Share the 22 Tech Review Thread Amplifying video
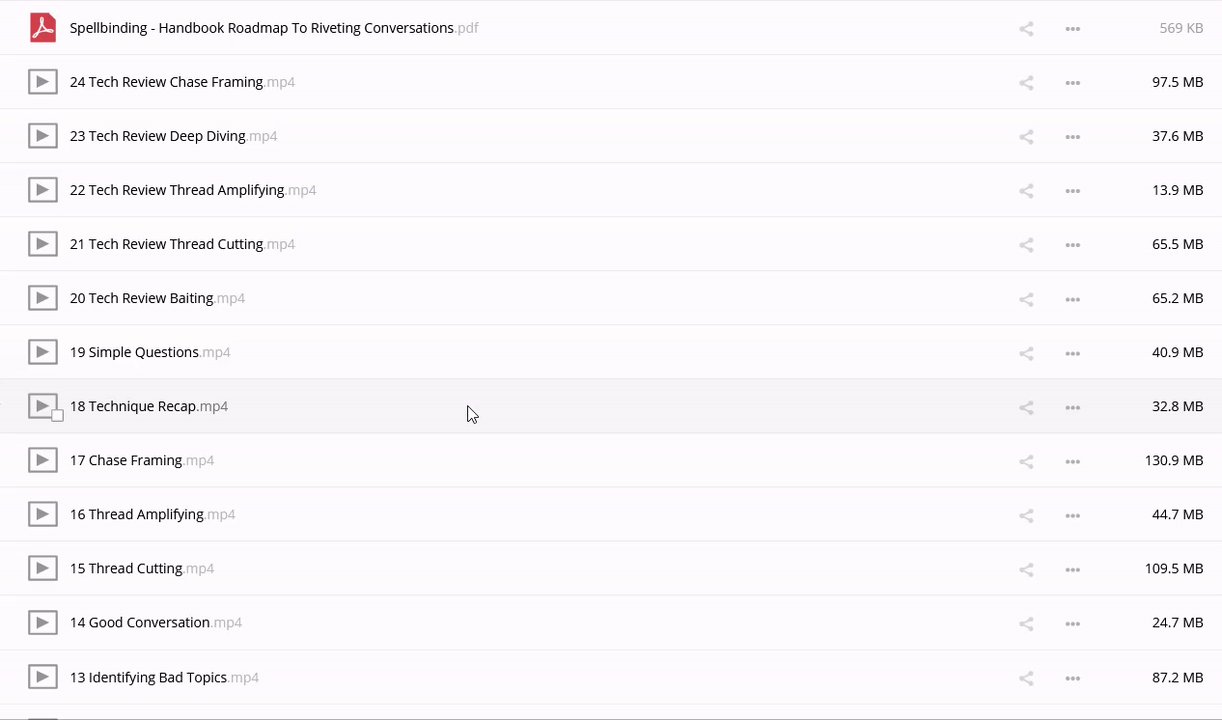 coord(1026,191)
